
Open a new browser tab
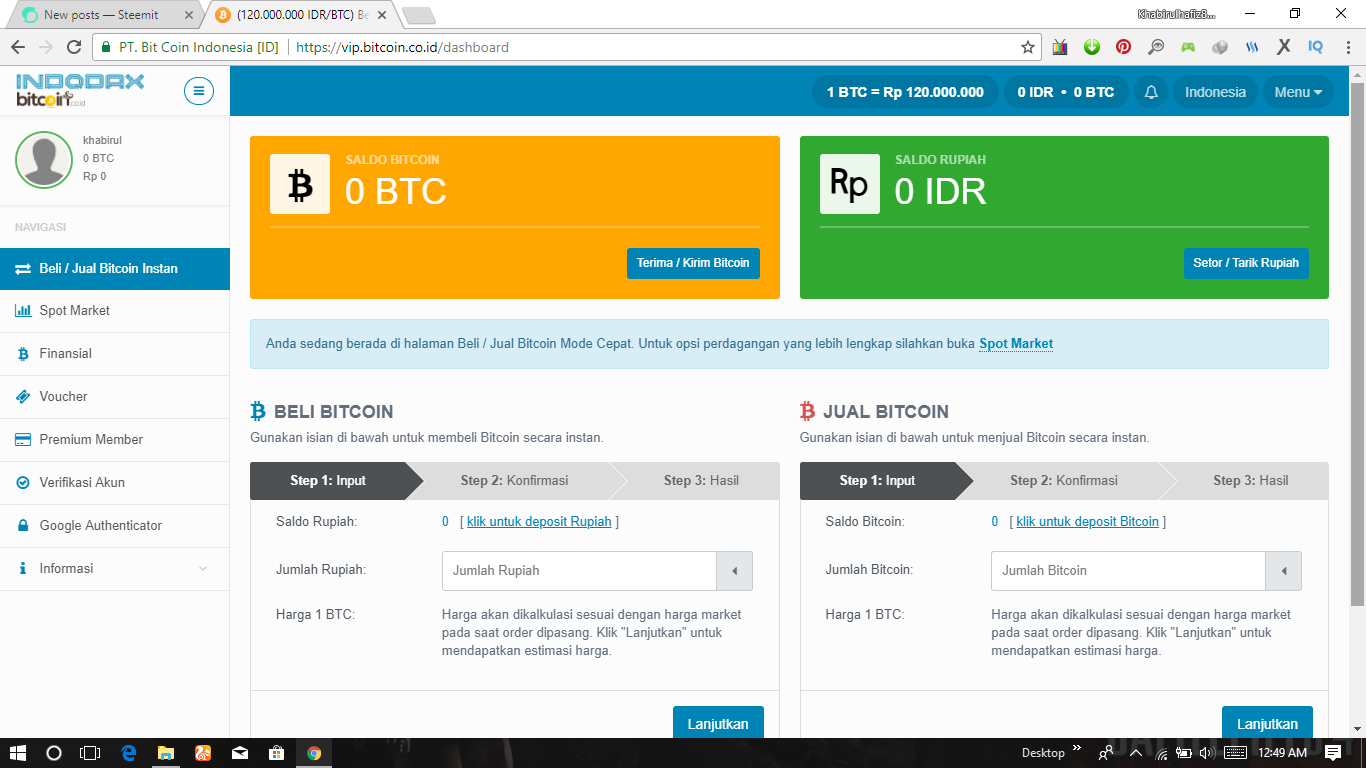[418, 15]
